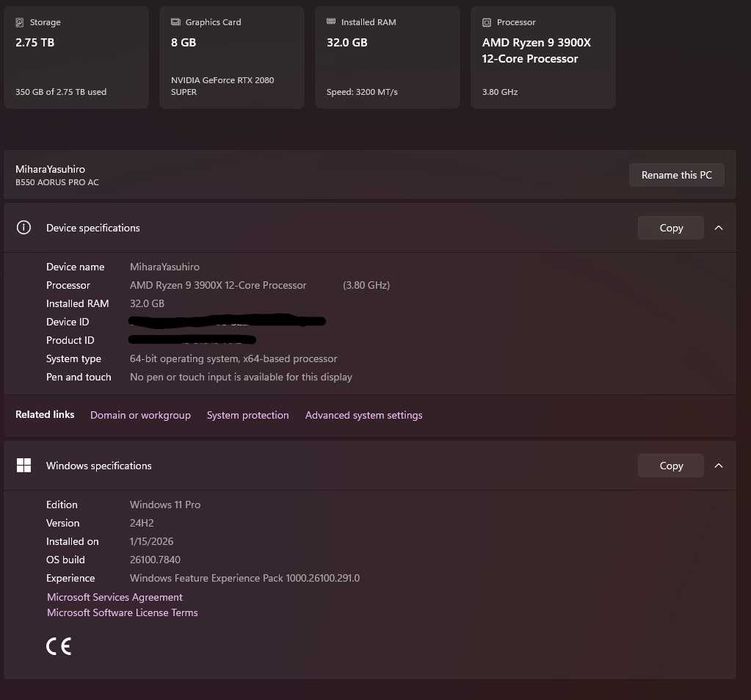Click the 'Related links' label

tap(45, 415)
